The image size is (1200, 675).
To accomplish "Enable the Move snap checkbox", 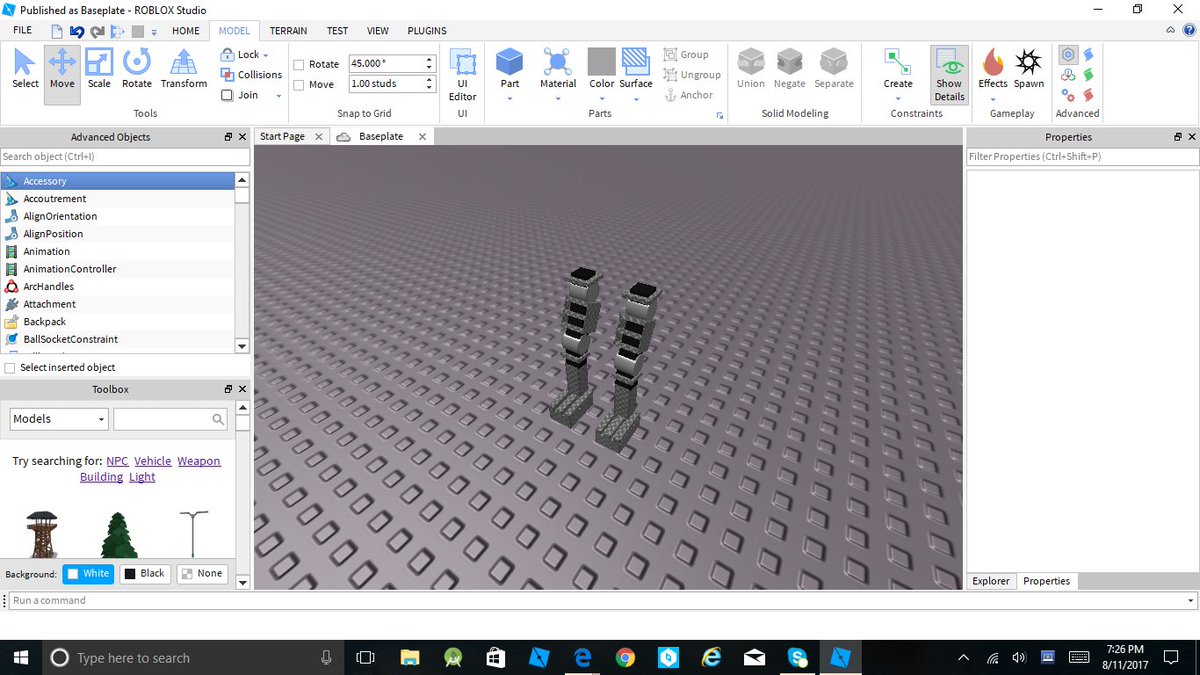I will pos(299,85).
